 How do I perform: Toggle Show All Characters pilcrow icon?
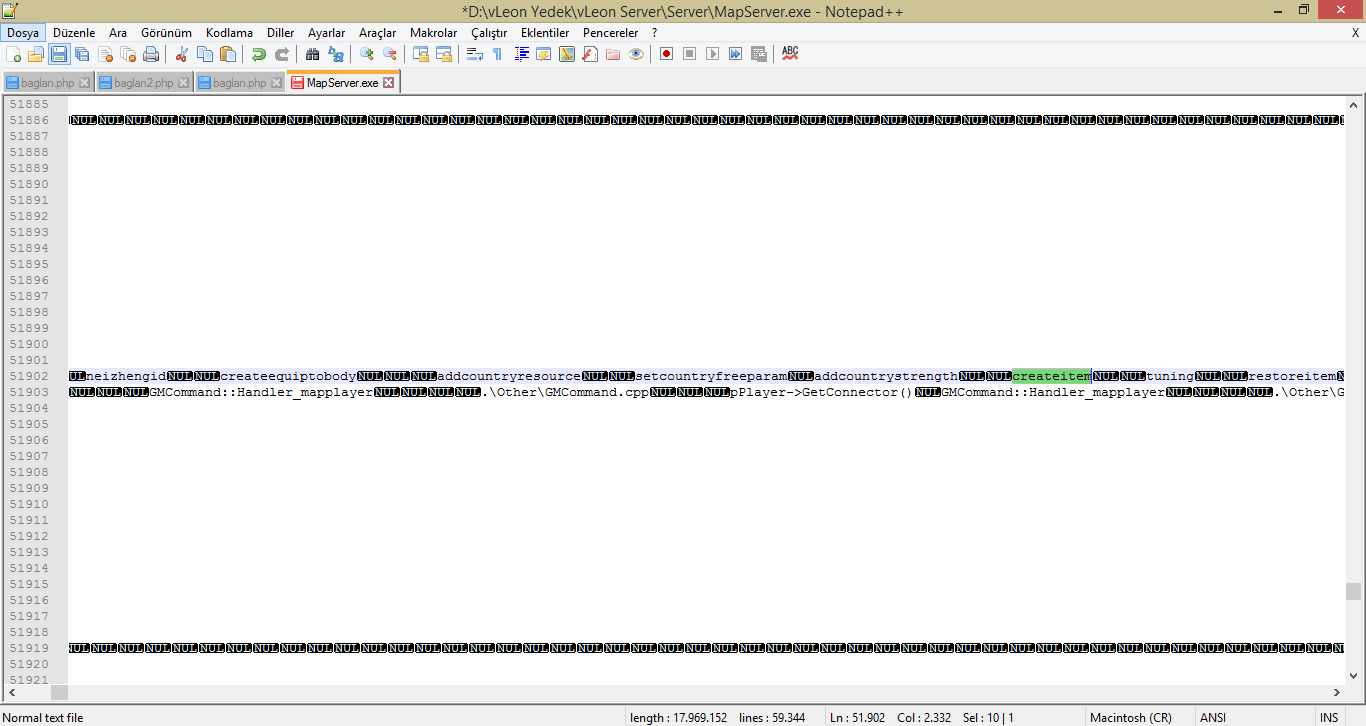(498, 54)
